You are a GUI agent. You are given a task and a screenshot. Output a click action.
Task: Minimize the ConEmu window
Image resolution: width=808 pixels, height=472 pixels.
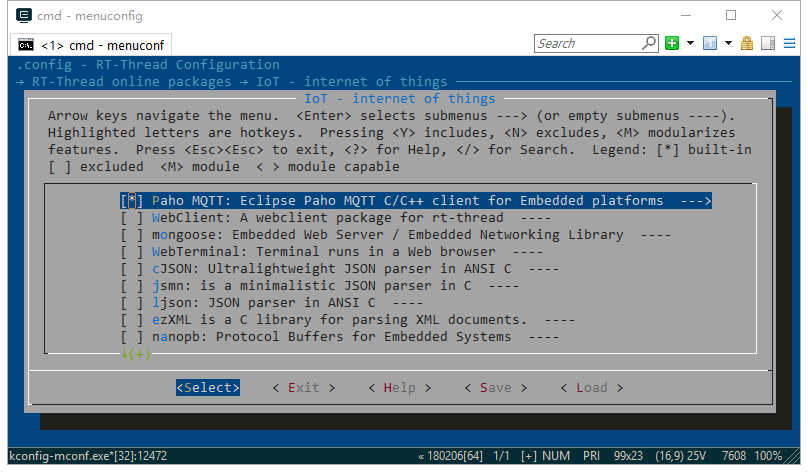tap(686, 15)
